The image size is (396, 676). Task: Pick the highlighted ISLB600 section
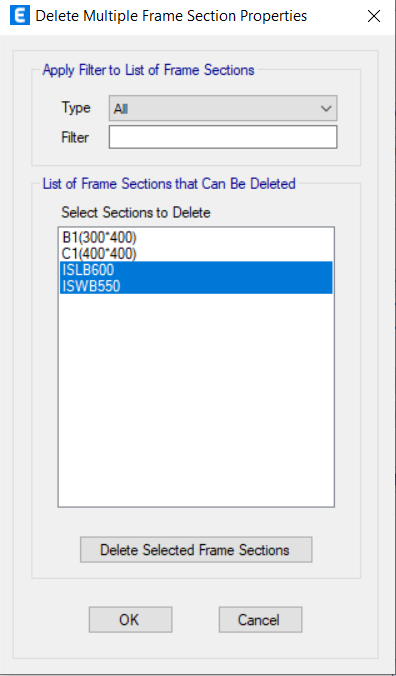(x=196, y=270)
